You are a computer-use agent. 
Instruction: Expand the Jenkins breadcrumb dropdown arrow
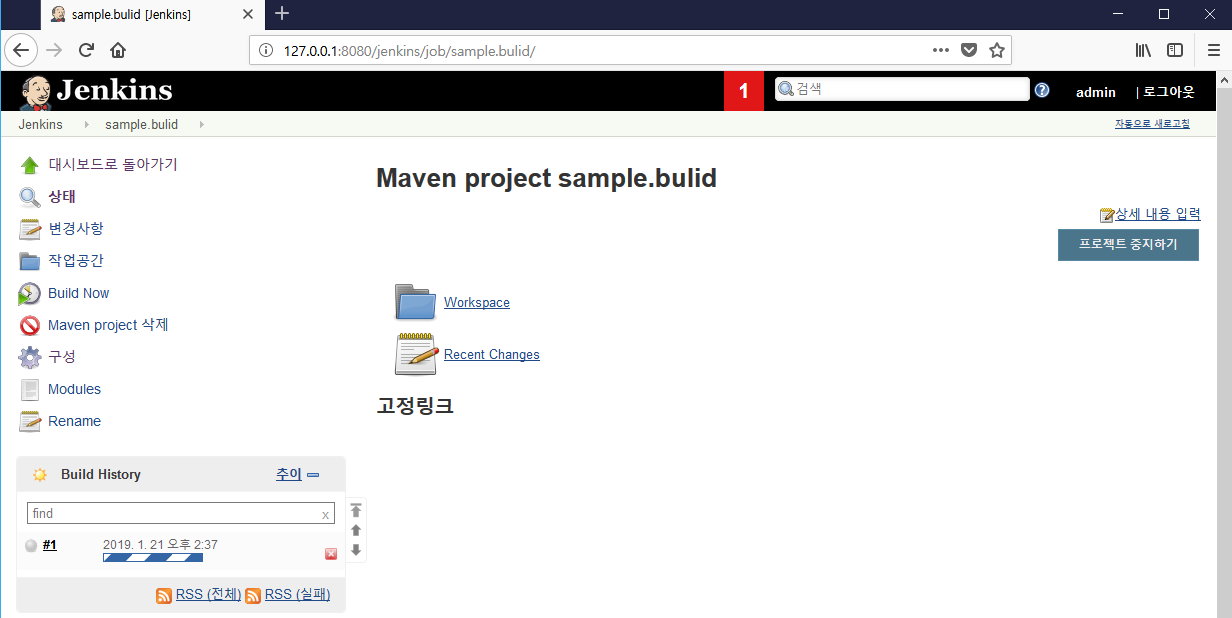[x=86, y=125]
